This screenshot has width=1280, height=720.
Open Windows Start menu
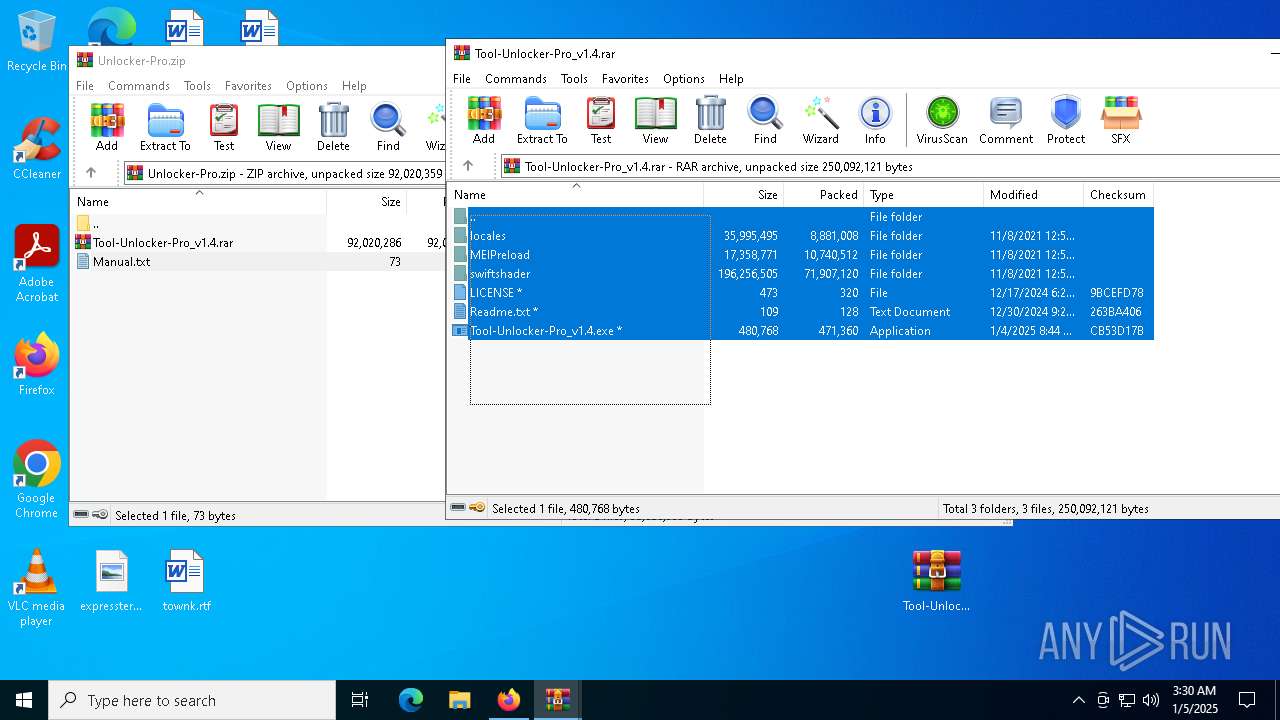[x=24, y=700]
